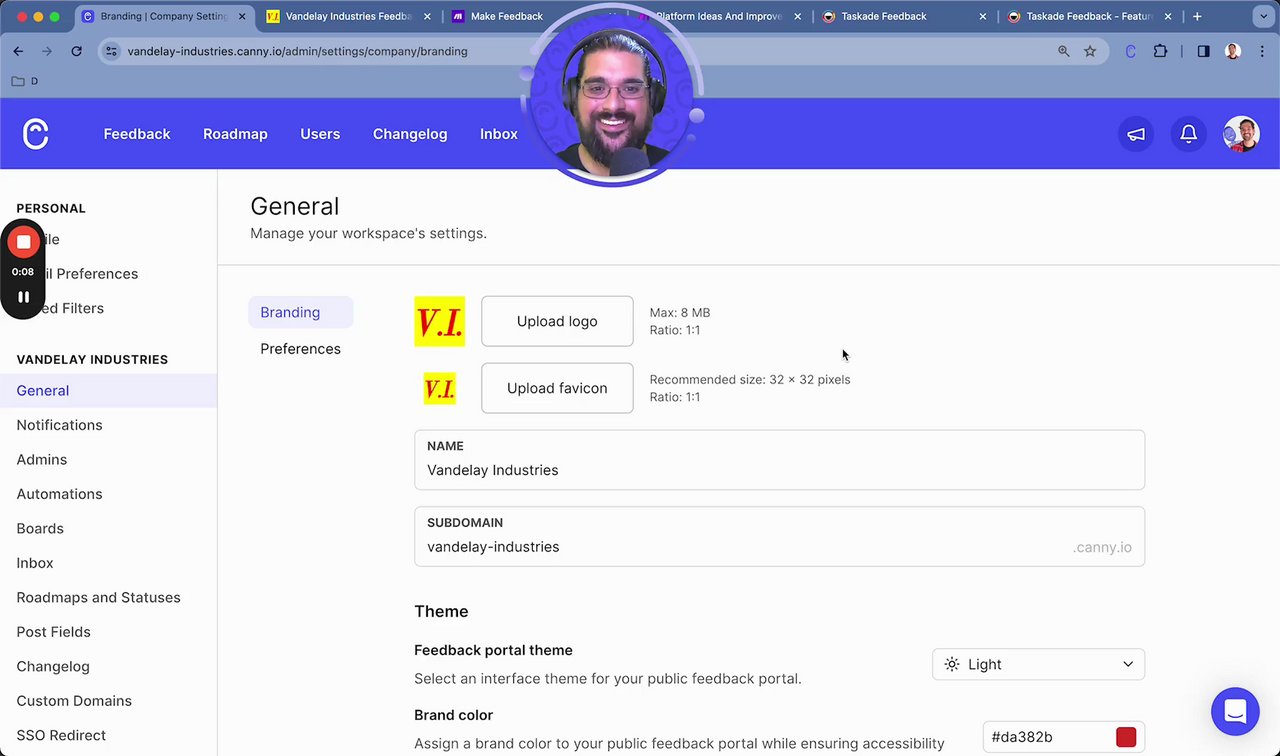Close the Branding Company Settings tab
This screenshot has width=1280, height=756.
pos(242,16)
